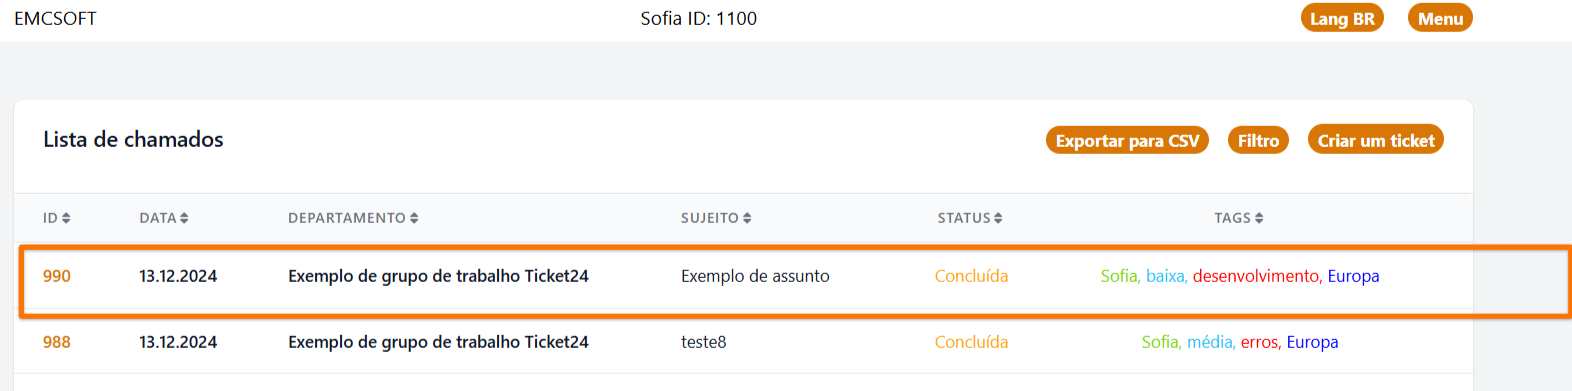Screen dimensions: 1572x391
Task: Click the EMCSOFT brand title
Action: 55,18
